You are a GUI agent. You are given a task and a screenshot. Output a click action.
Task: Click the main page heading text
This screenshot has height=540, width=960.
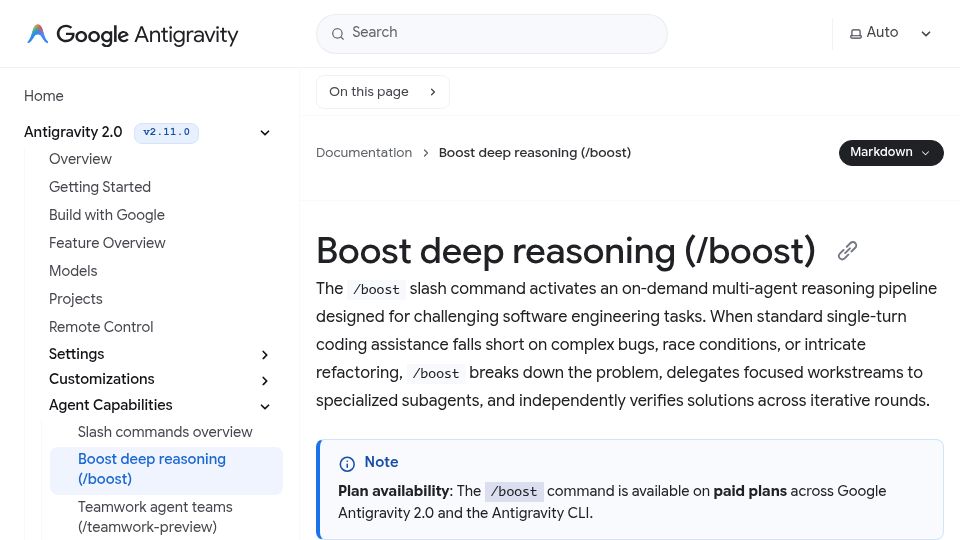click(x=566, y=251)
